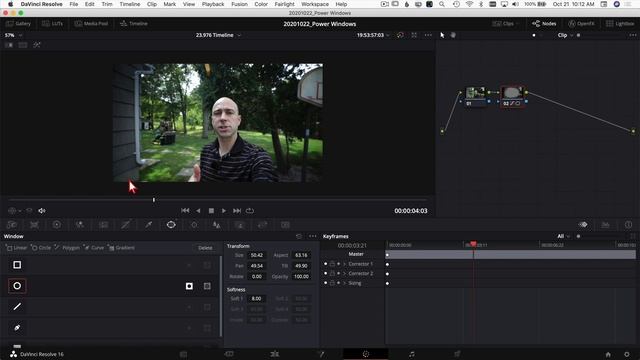Toggle loop playback

pyautogui.click(x=250, y=211)
